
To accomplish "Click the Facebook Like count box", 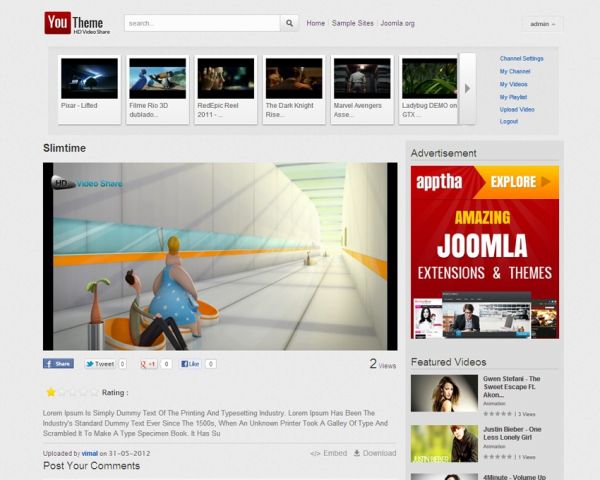I will click(x=210, y=364).
